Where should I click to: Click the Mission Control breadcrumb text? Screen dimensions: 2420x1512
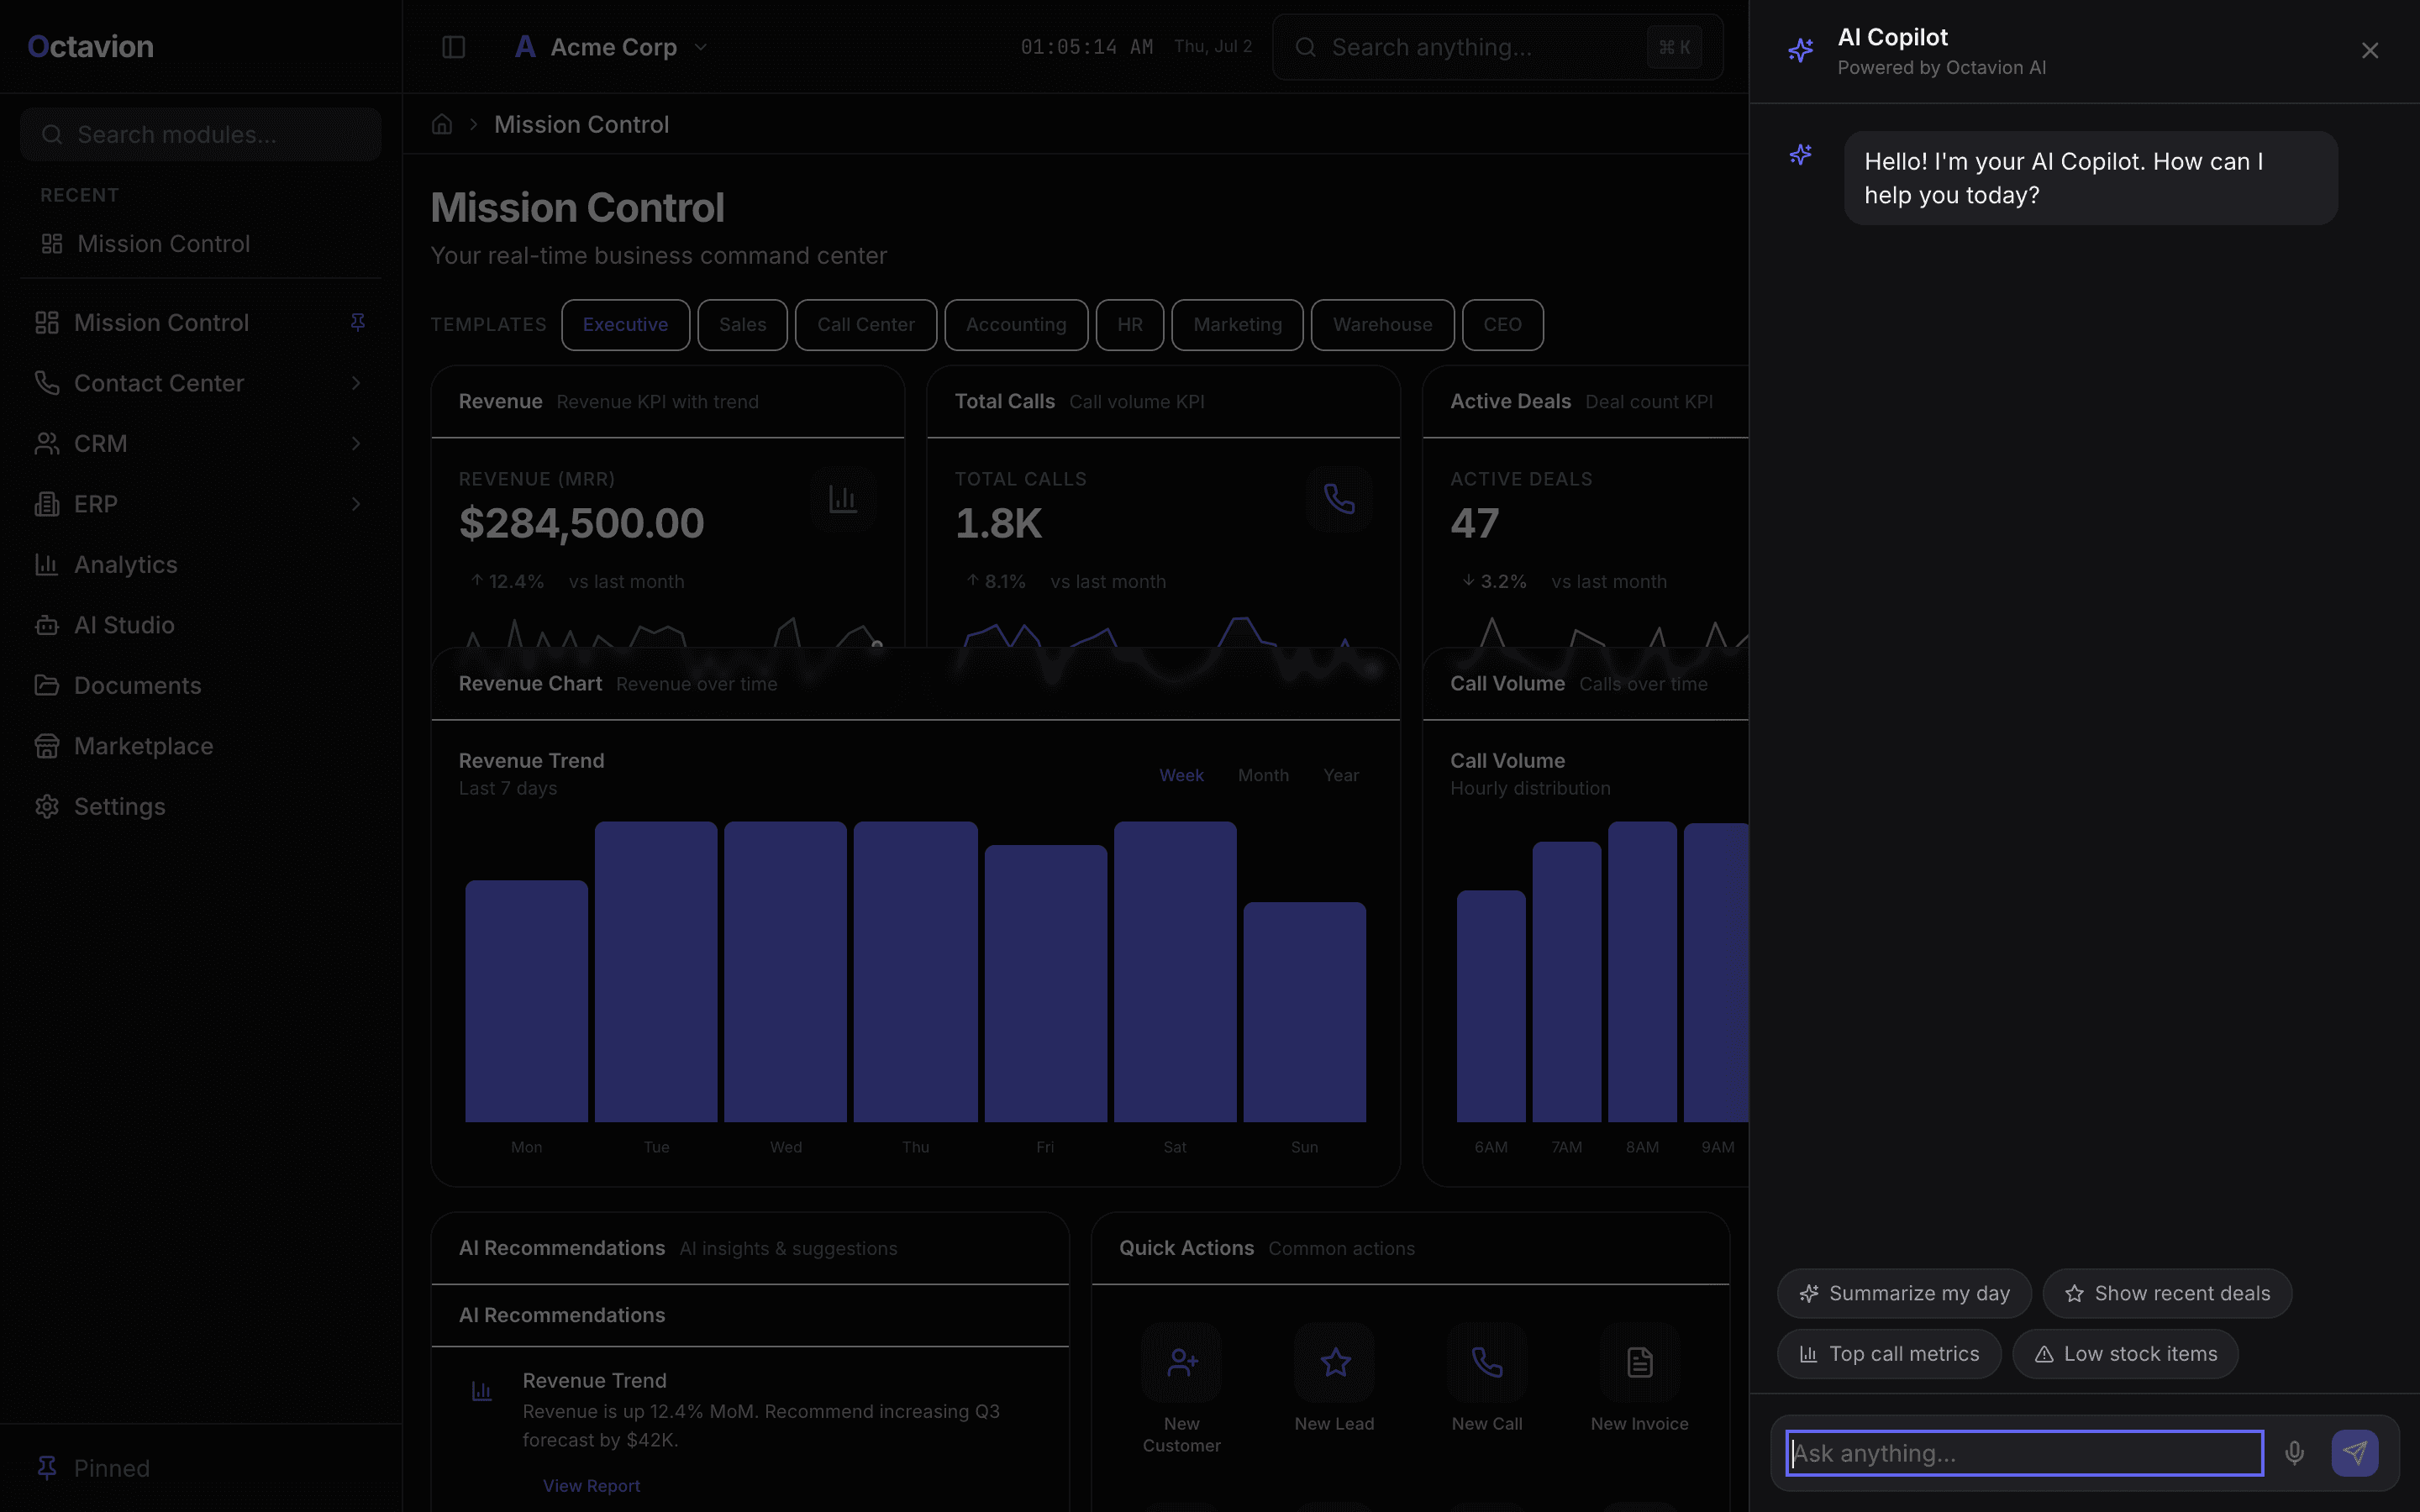click(581, 124)
